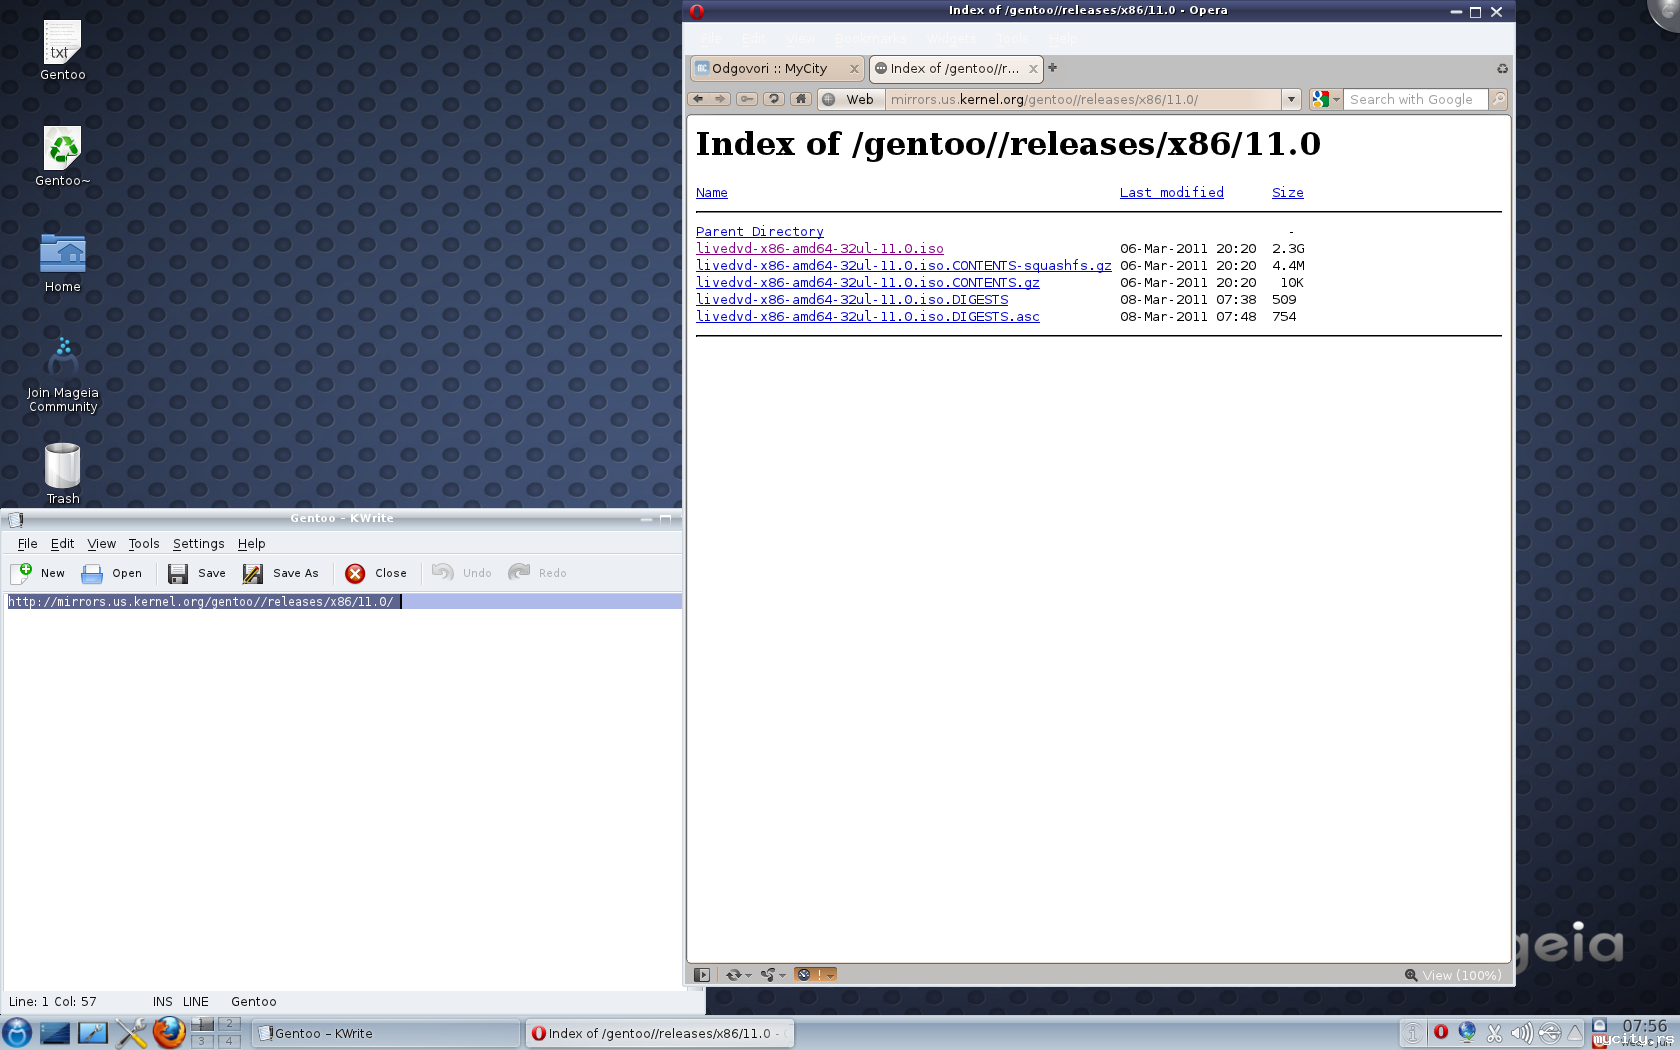Open Klipper clipboard scissors tray icon

pyautogui.click(x=1494, y=1033)
